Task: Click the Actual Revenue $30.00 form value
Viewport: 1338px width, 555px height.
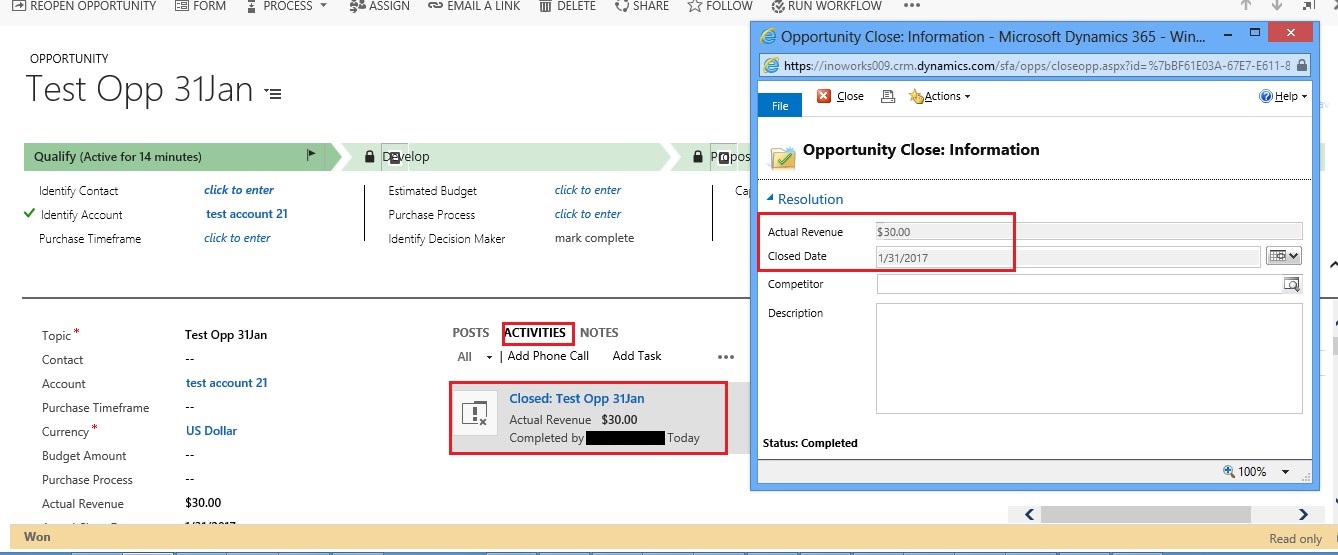Action: [x=203, y=503]
